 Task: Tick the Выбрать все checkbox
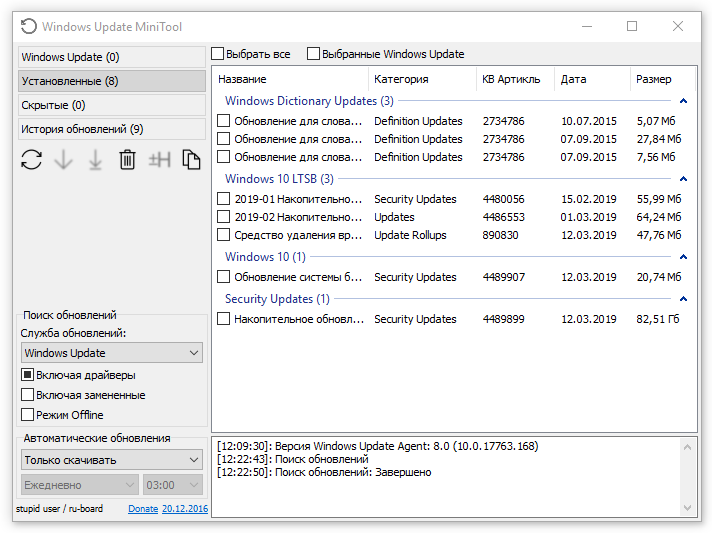[x=218, y=54]
